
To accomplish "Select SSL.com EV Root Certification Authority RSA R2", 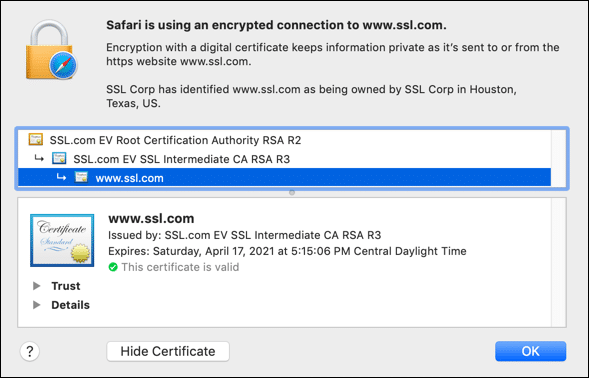I will (284, 140).
